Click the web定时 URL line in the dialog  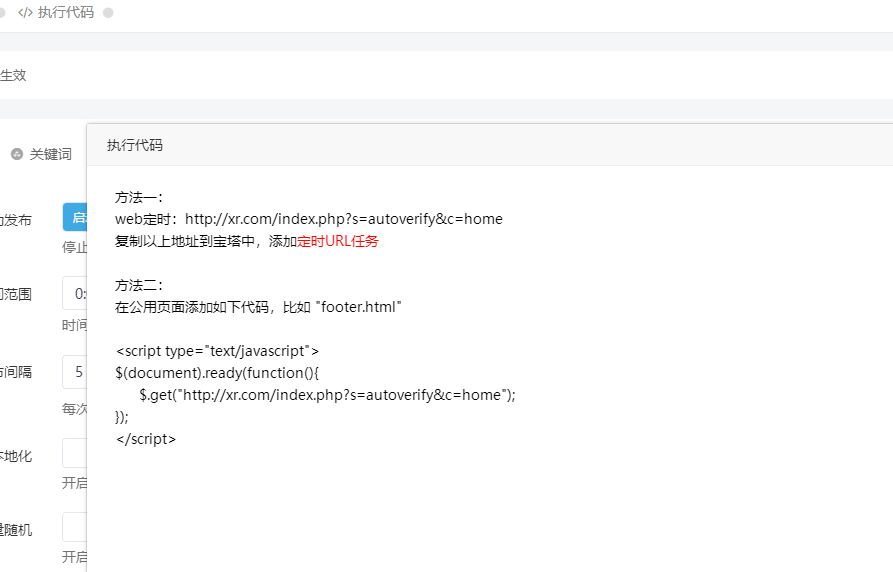click(309, 219)
